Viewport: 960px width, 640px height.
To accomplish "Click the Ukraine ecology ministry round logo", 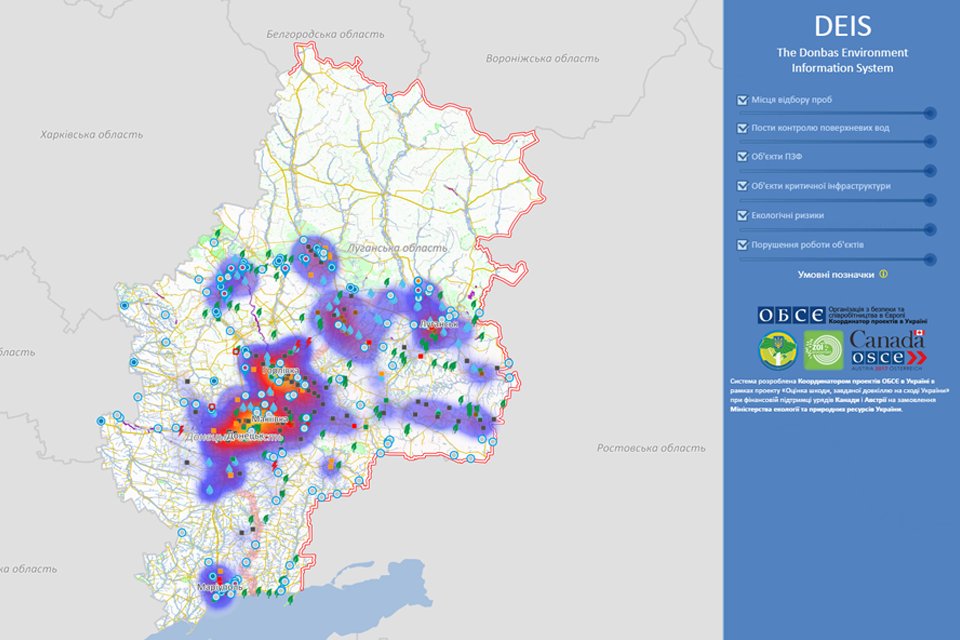I will pos(778,350).
